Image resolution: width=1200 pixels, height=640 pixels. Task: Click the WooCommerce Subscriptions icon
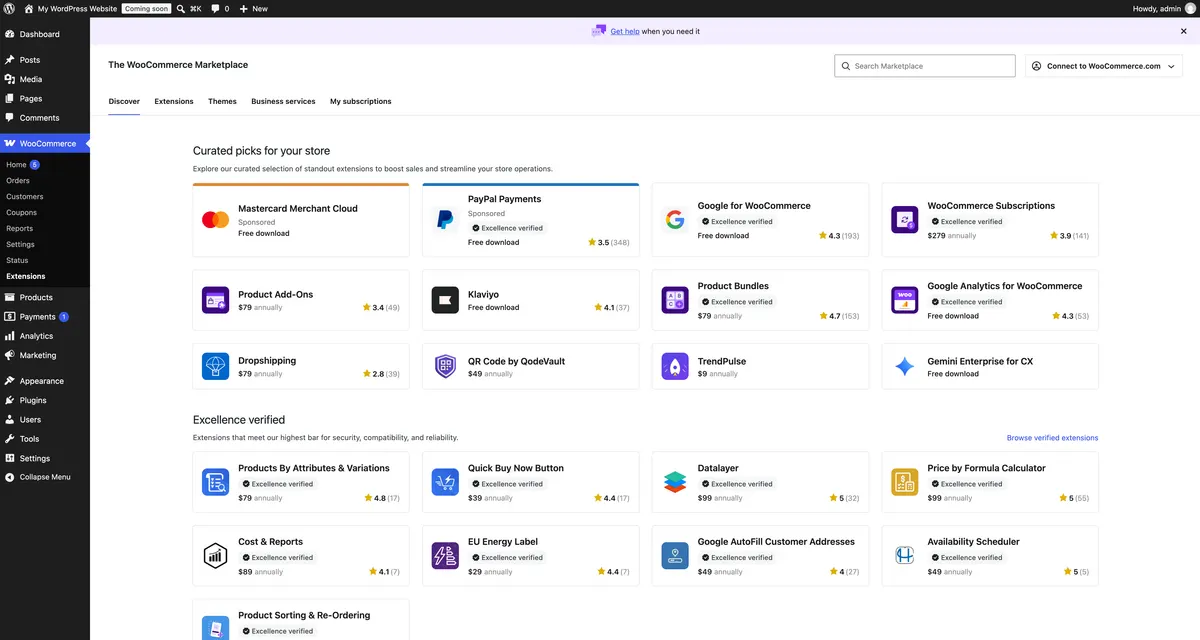(905, 220)
